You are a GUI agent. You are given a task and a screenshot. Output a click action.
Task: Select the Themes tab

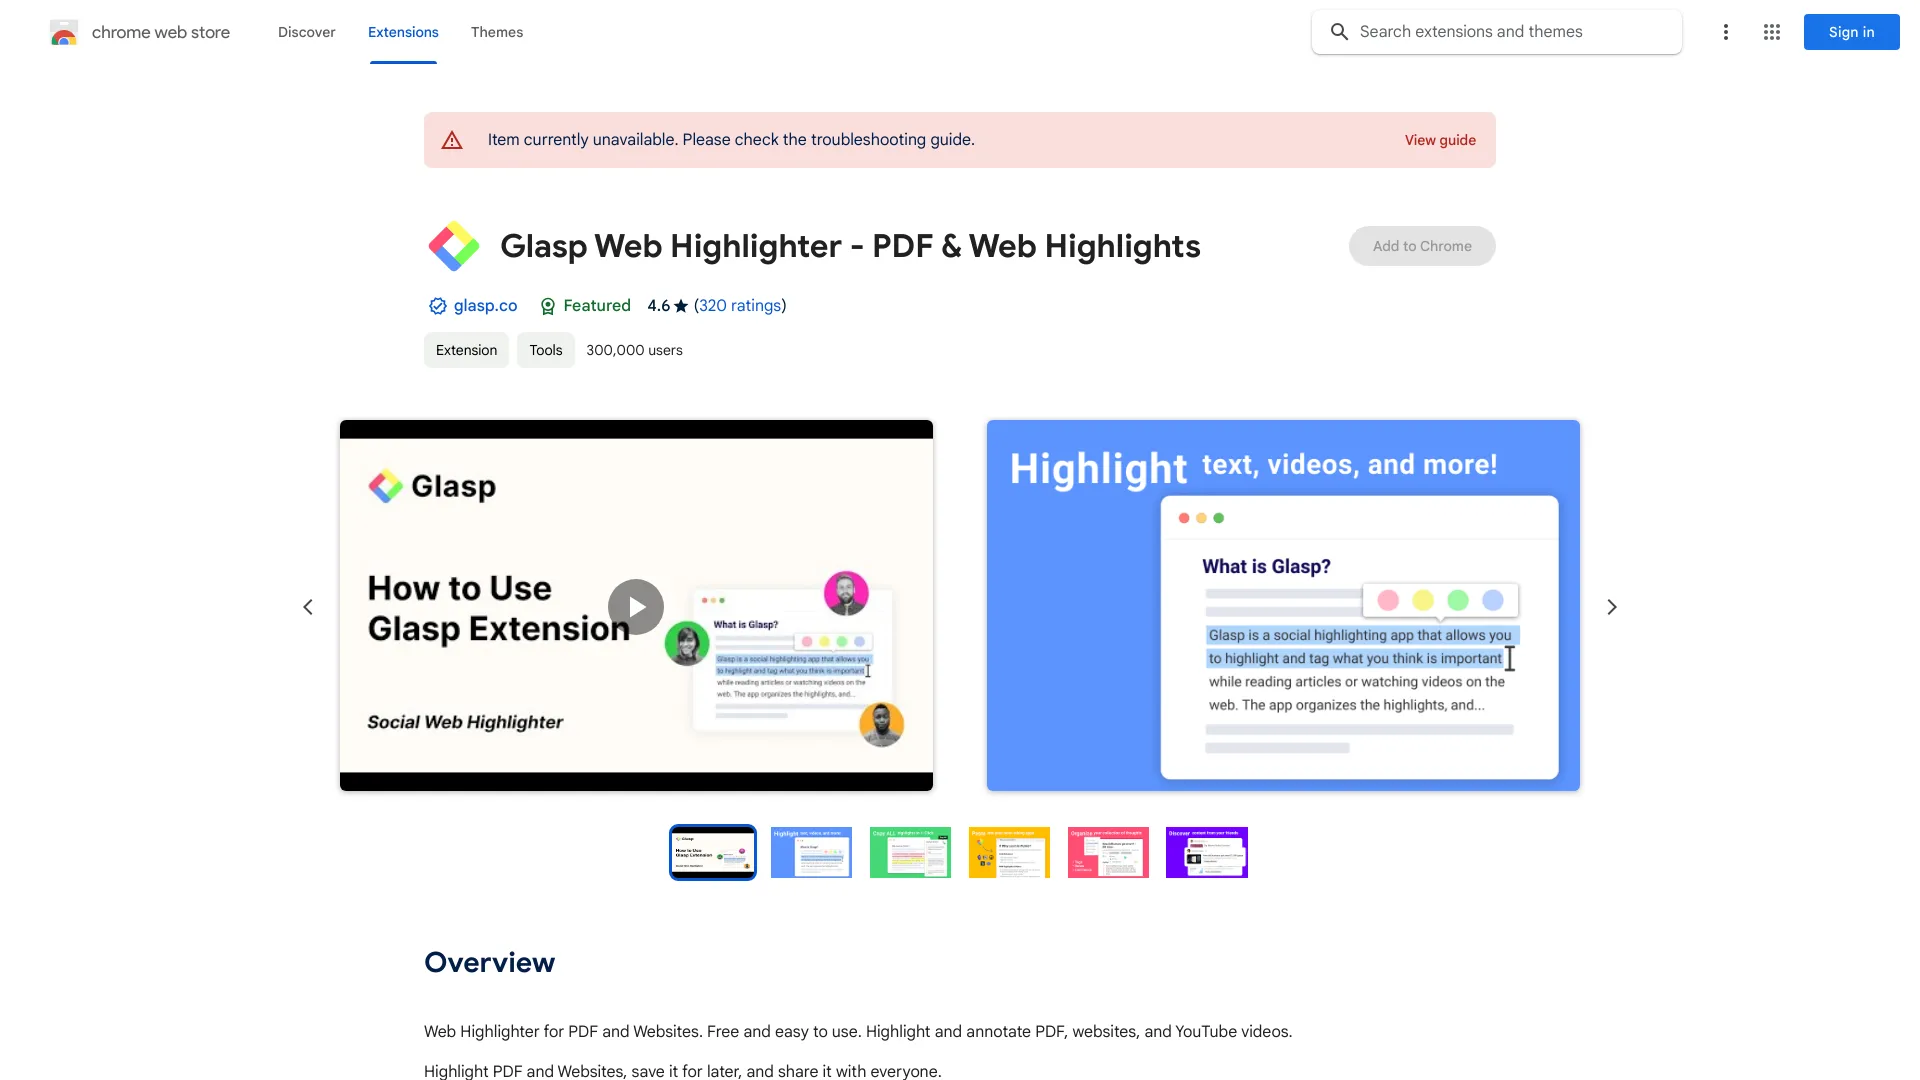(x=496, y=32)
